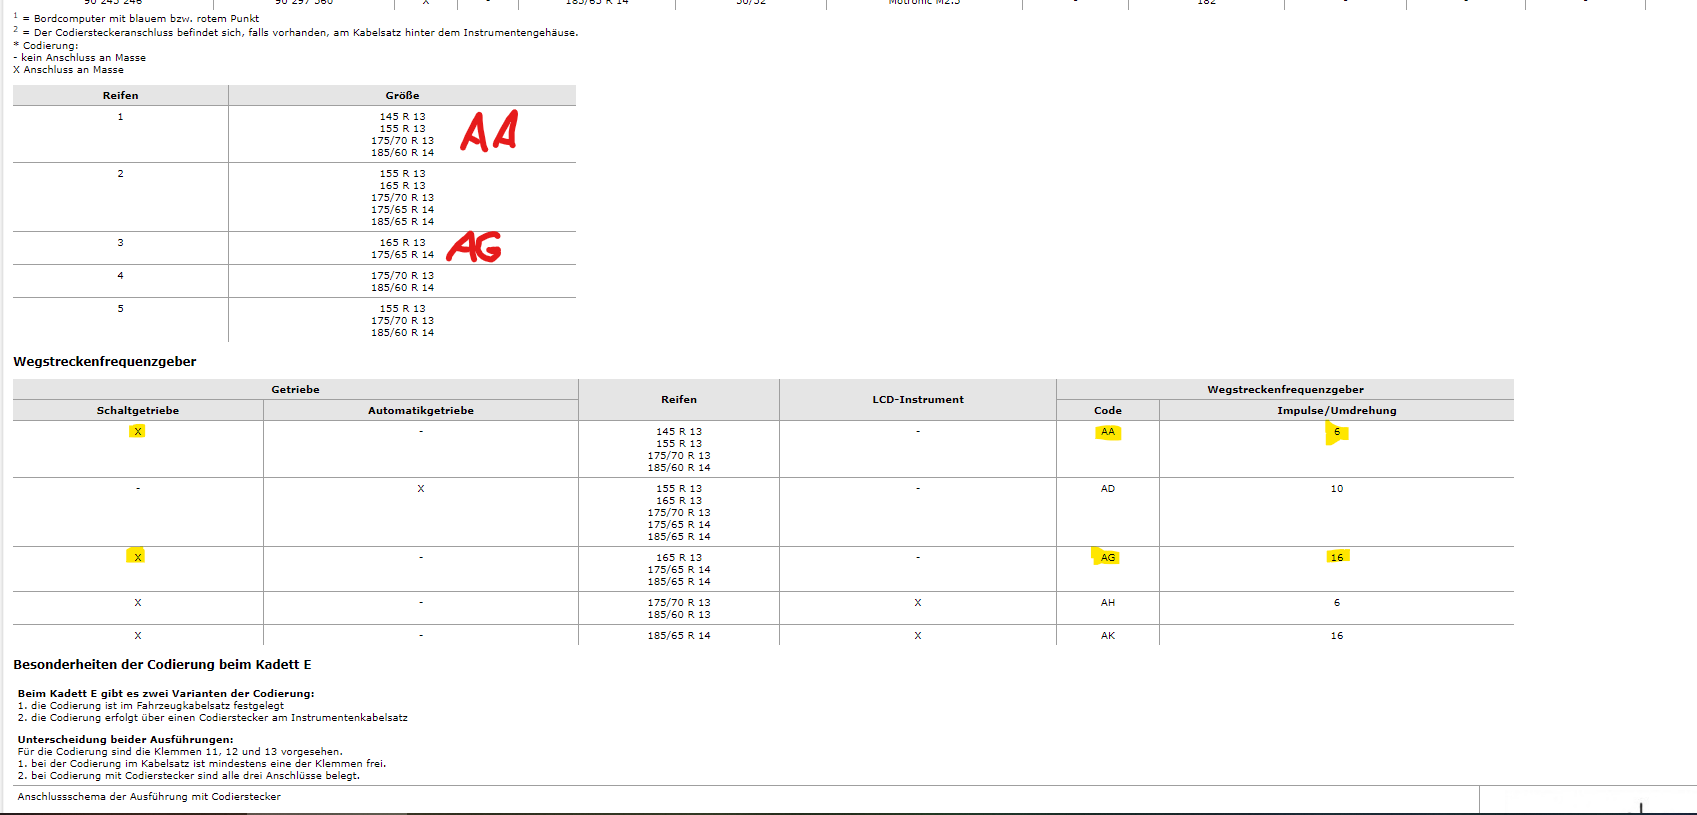Viewport: 1697px width, 815px height.
Task: Click code AH in the Code column
Action: [1107, 603]
